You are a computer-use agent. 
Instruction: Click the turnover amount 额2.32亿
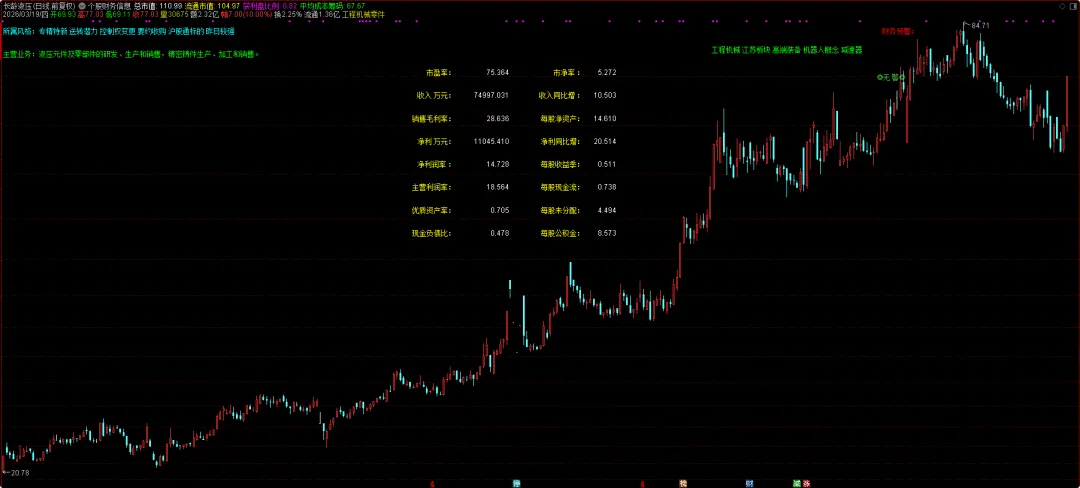pos(204,14)
